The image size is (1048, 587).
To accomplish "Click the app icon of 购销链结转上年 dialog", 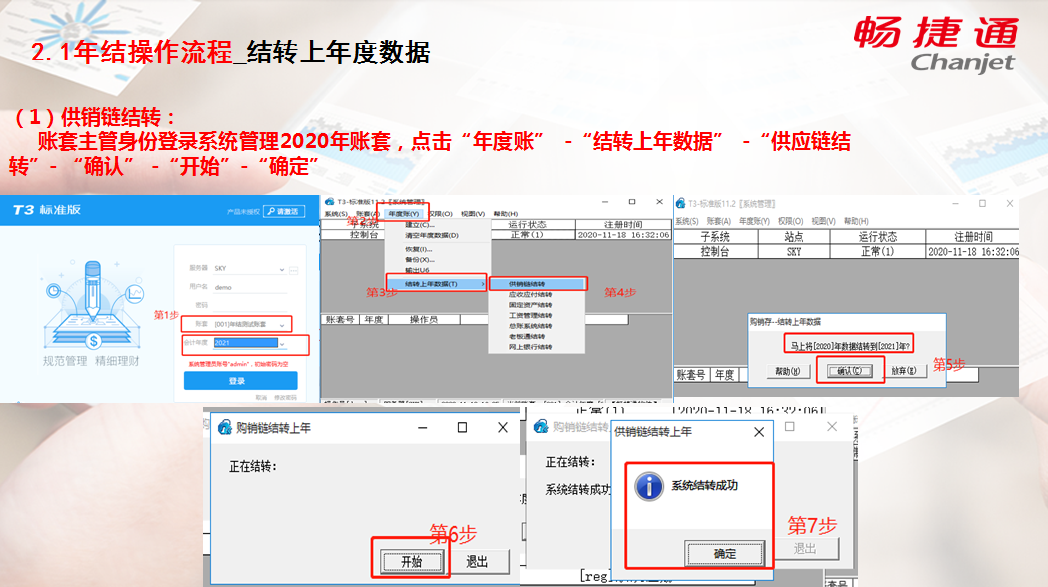I will [x=225, y=427].
